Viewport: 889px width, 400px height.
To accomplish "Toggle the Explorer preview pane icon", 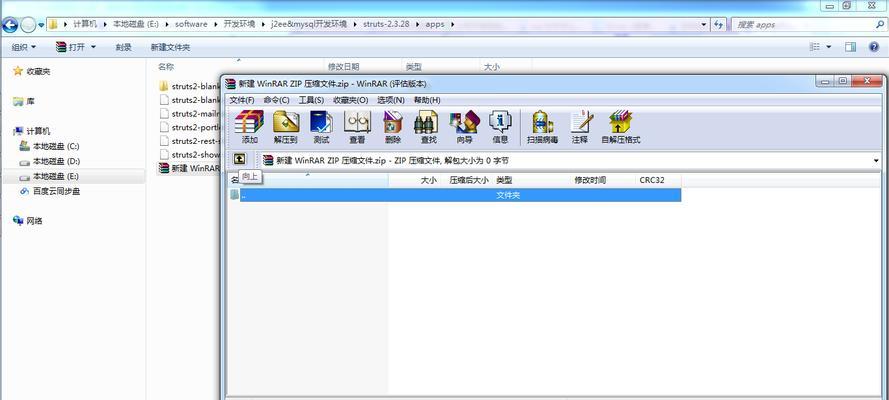I will [x=850, y=47].
